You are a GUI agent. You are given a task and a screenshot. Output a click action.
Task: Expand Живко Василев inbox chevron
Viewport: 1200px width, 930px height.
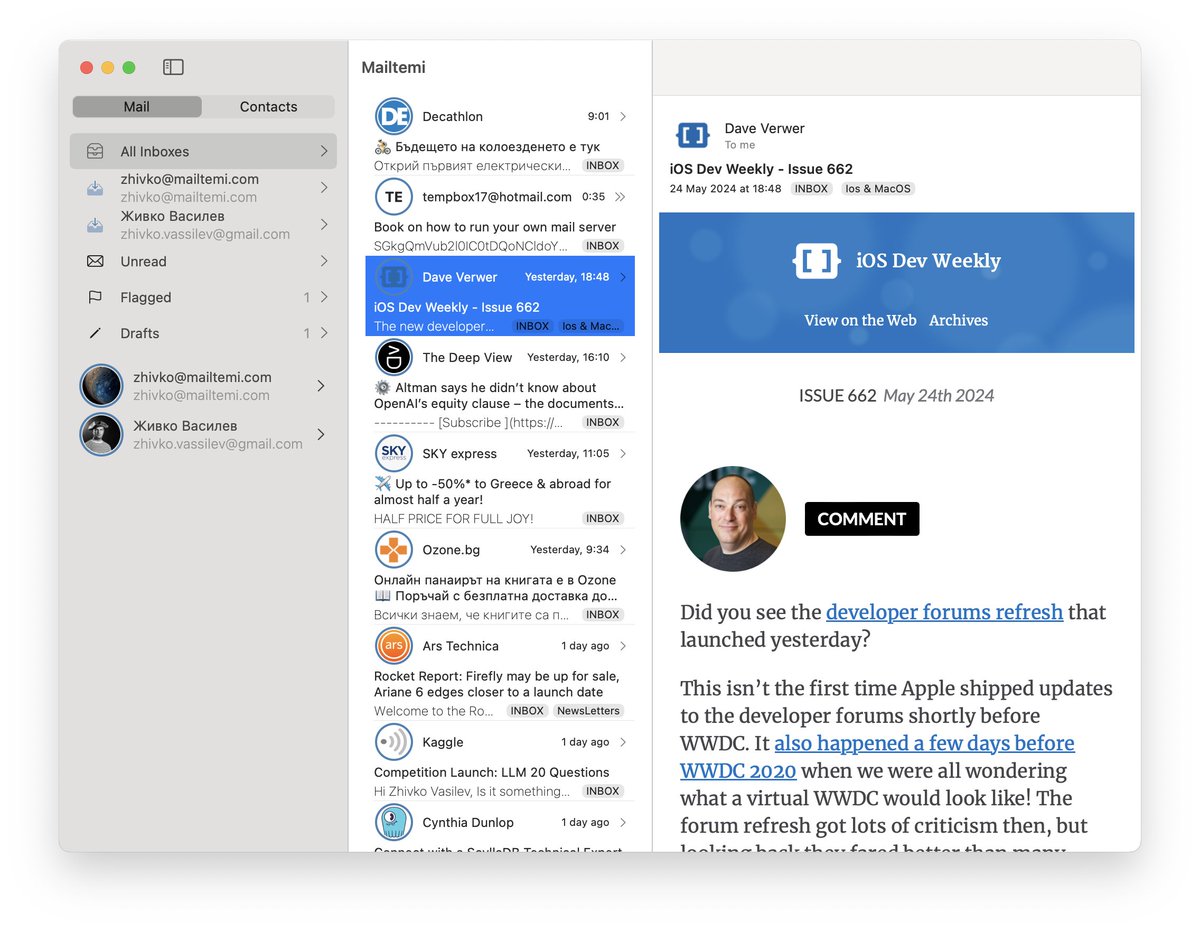[x=324, y=225]
